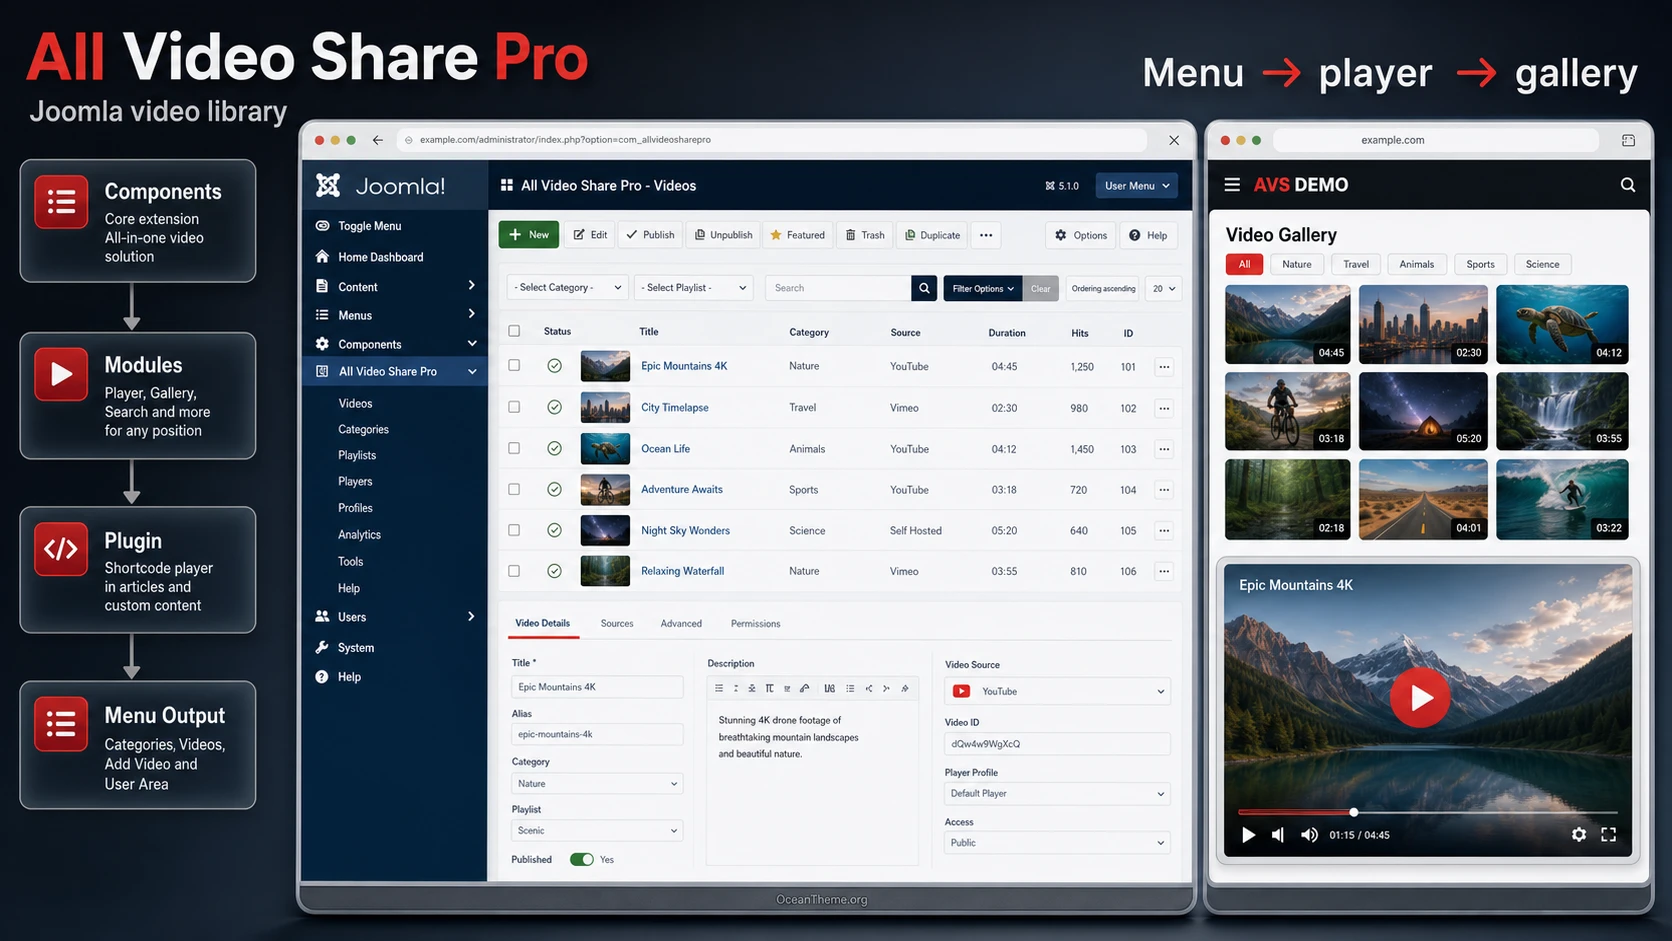This screenshot has width=1672, height=941.
Task: Seek using the video progress bar
Action: coord(1427,812)
